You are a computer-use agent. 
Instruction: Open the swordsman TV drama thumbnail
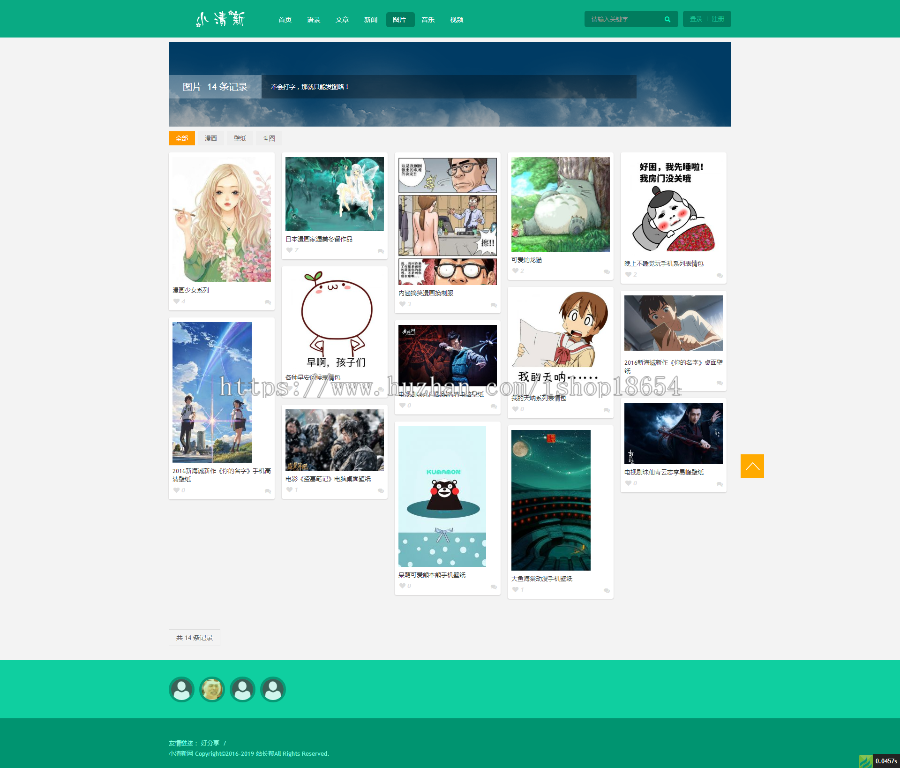[x=673, y=433]
